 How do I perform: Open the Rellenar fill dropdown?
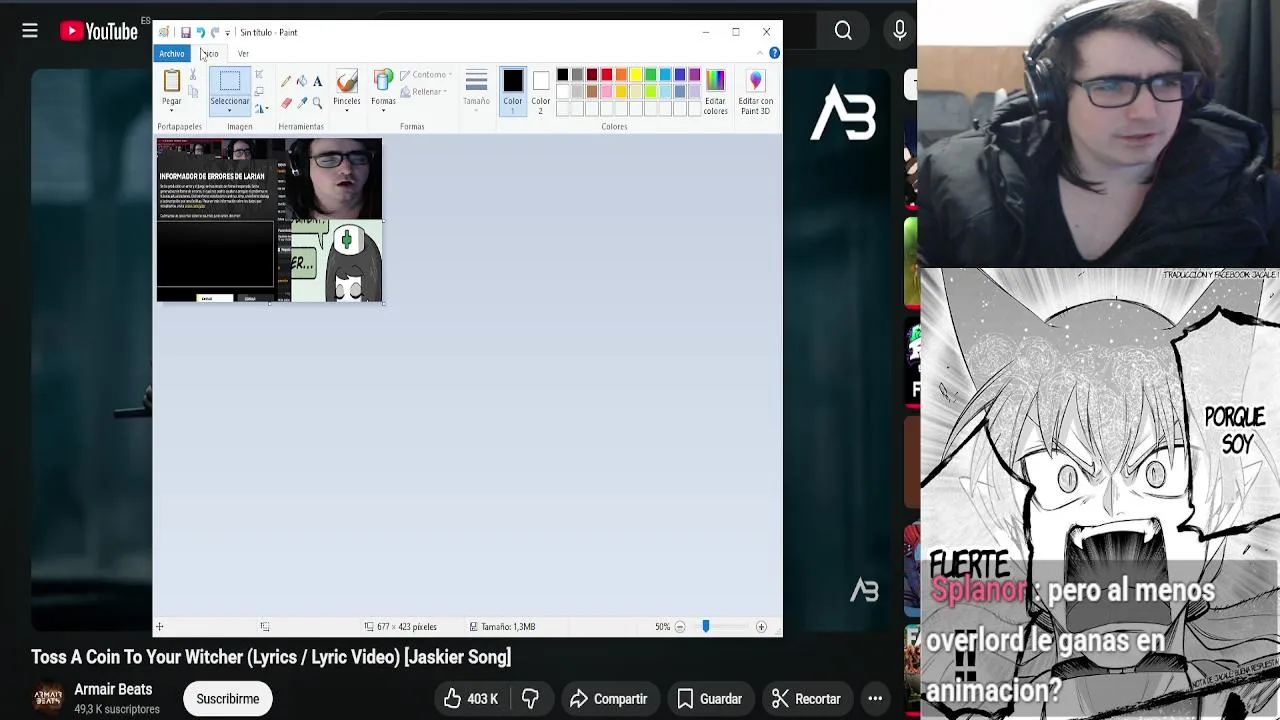point(424,92)
